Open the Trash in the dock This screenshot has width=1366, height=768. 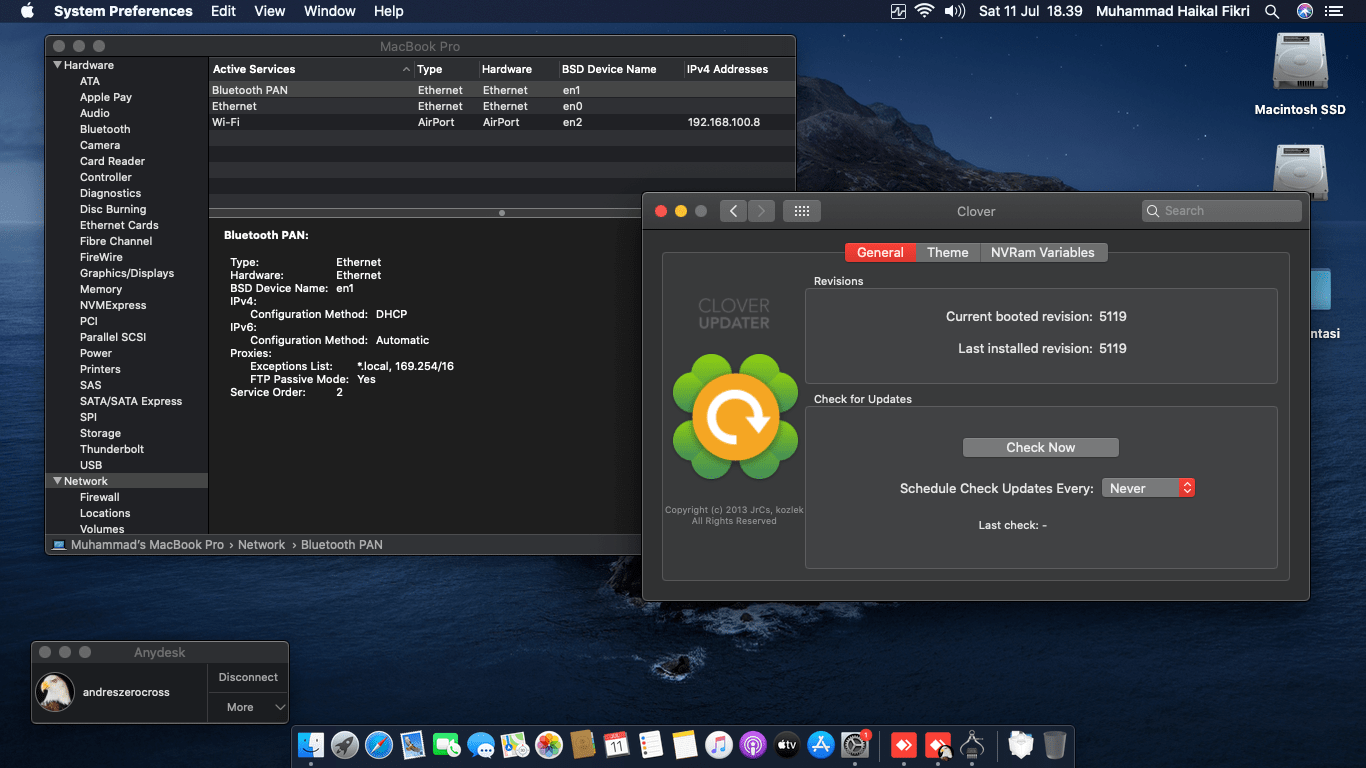point(1054,744)
